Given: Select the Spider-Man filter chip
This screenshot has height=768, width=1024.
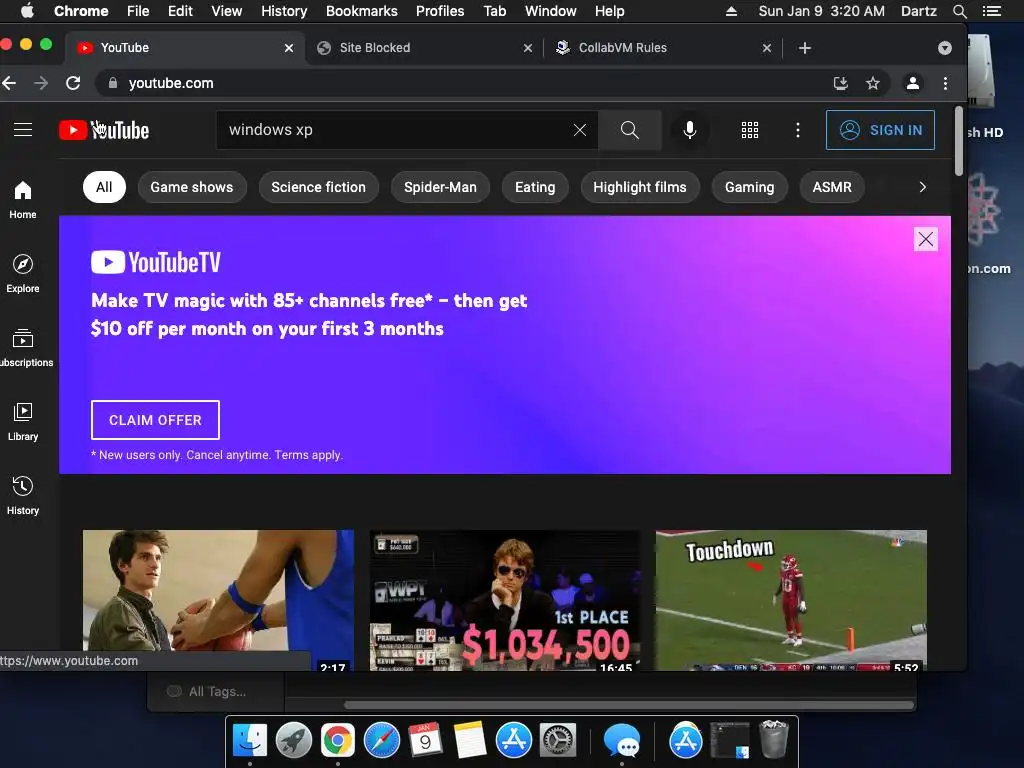Looking at the screenshot, I should (x=440, y=187).
